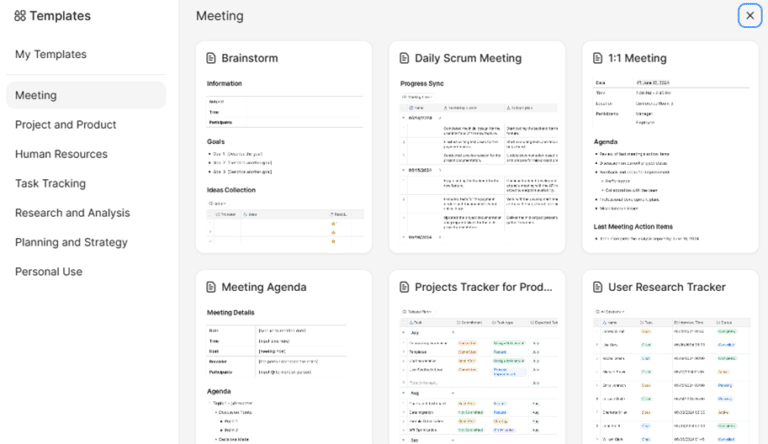768x444 pixels.
Task: Select Planning and Strategy category
Action: coord(72,242)
